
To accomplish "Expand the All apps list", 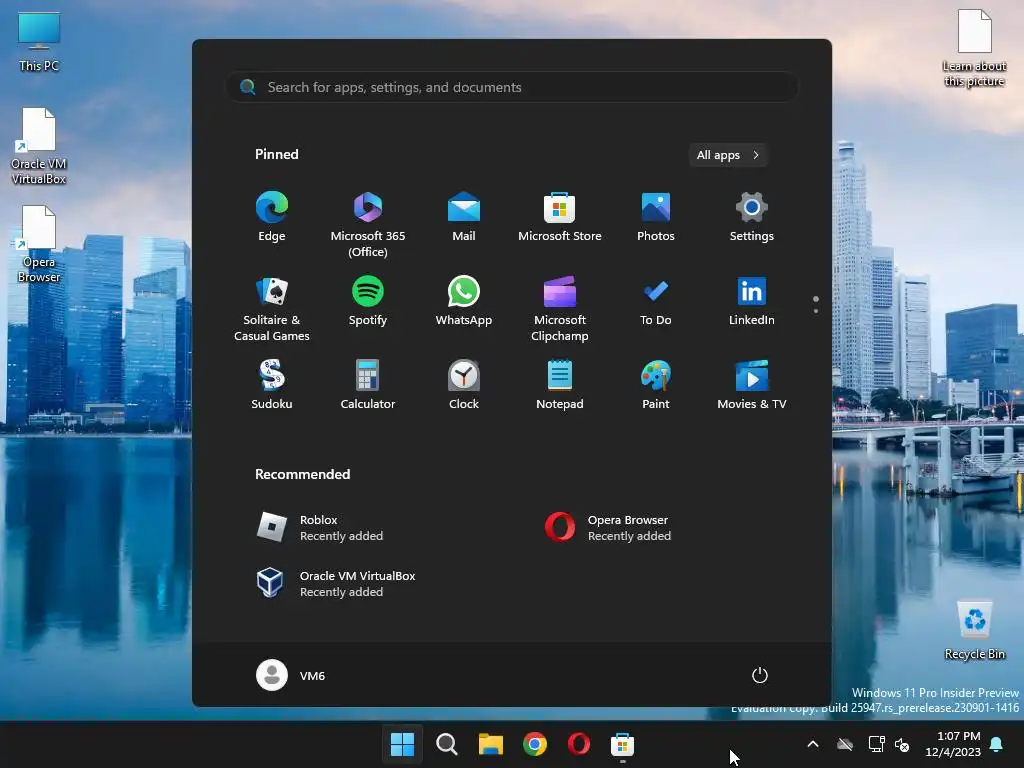I will [728, 155].
